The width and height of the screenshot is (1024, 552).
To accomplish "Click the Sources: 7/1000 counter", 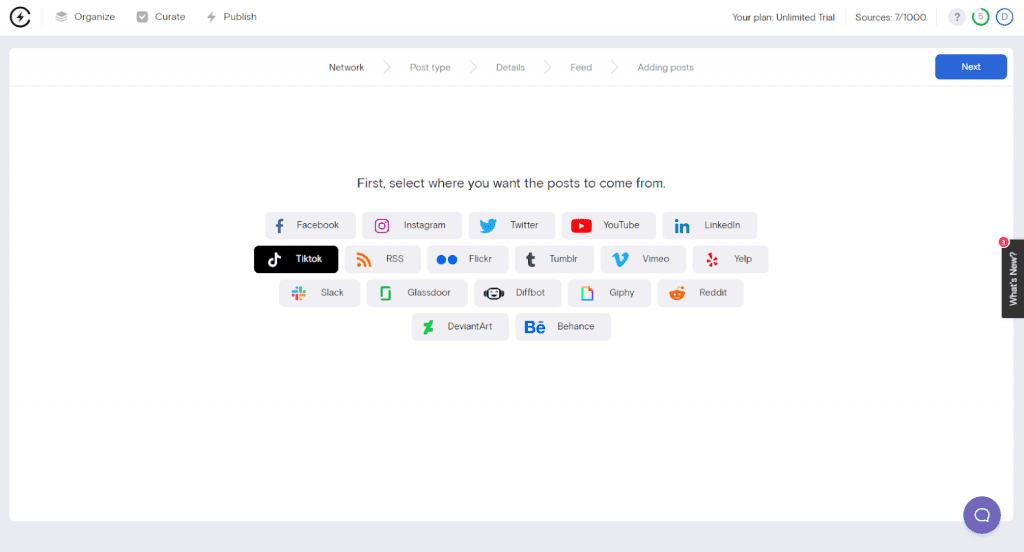I will click(x=890, y=18).
